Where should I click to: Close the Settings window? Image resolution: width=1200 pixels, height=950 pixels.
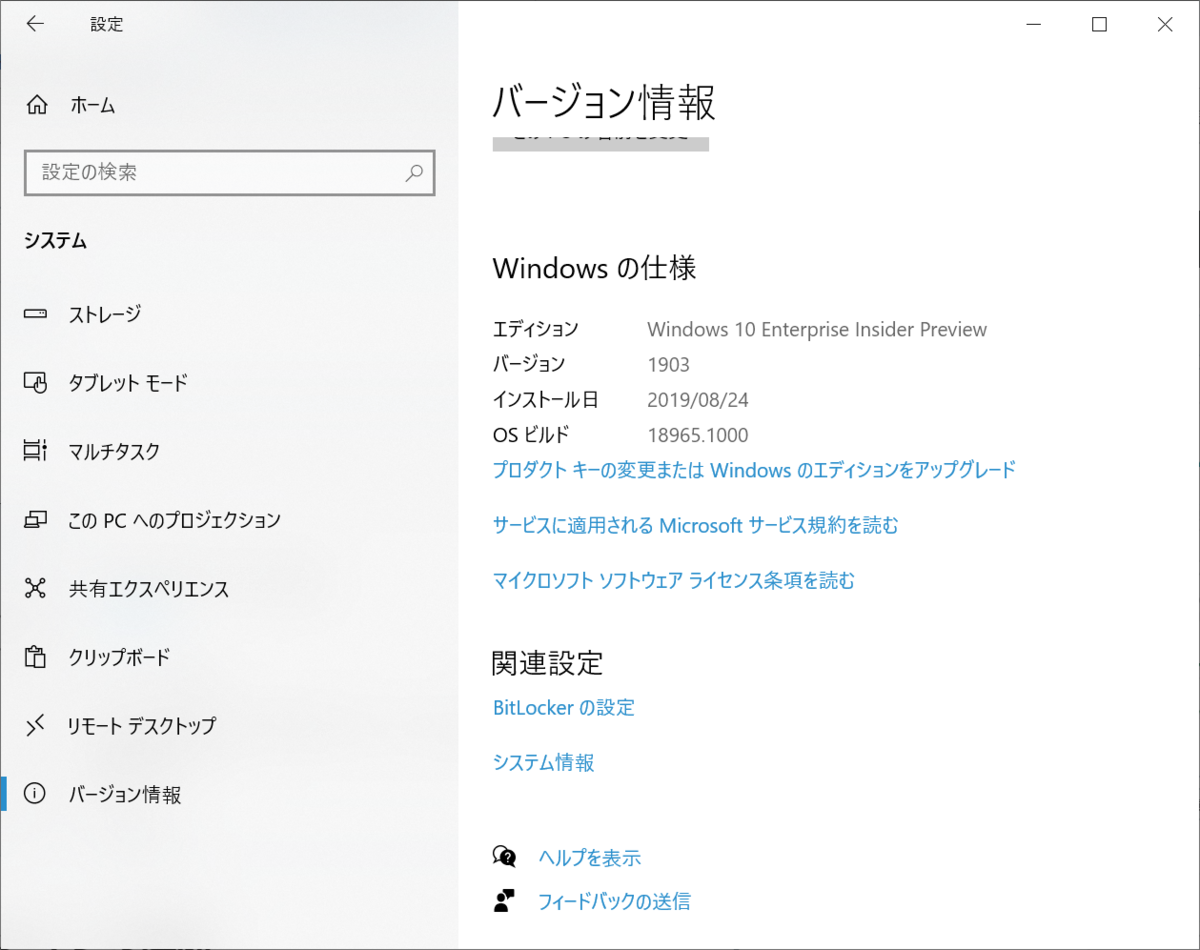tap(1165, 25)
